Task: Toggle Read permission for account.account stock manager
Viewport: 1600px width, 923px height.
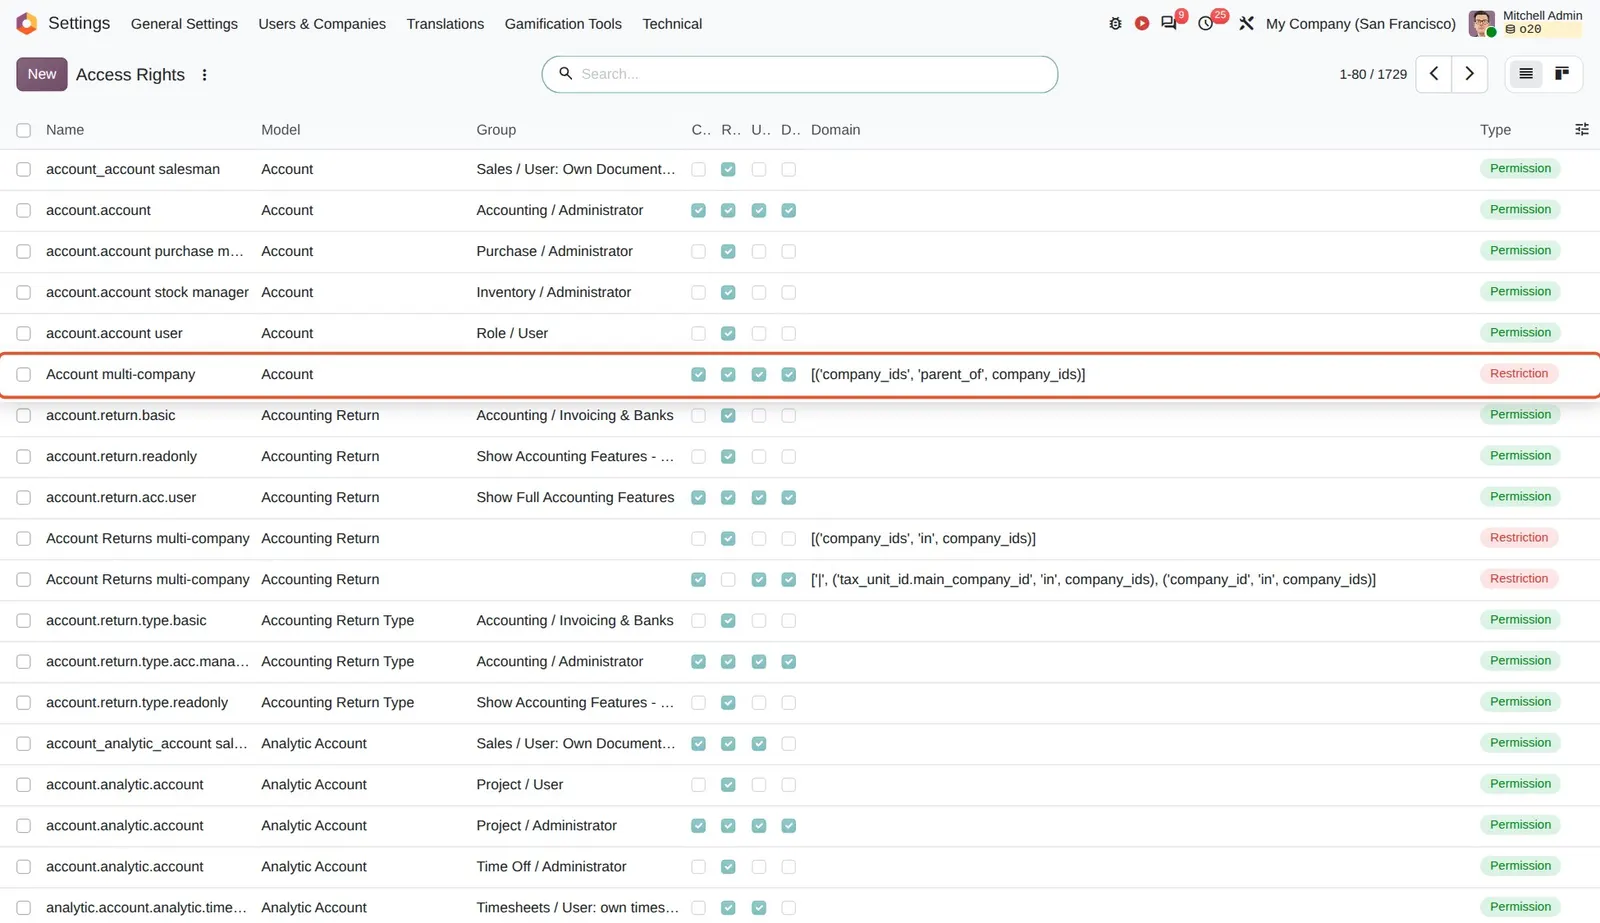Action: tap(728, 293)
